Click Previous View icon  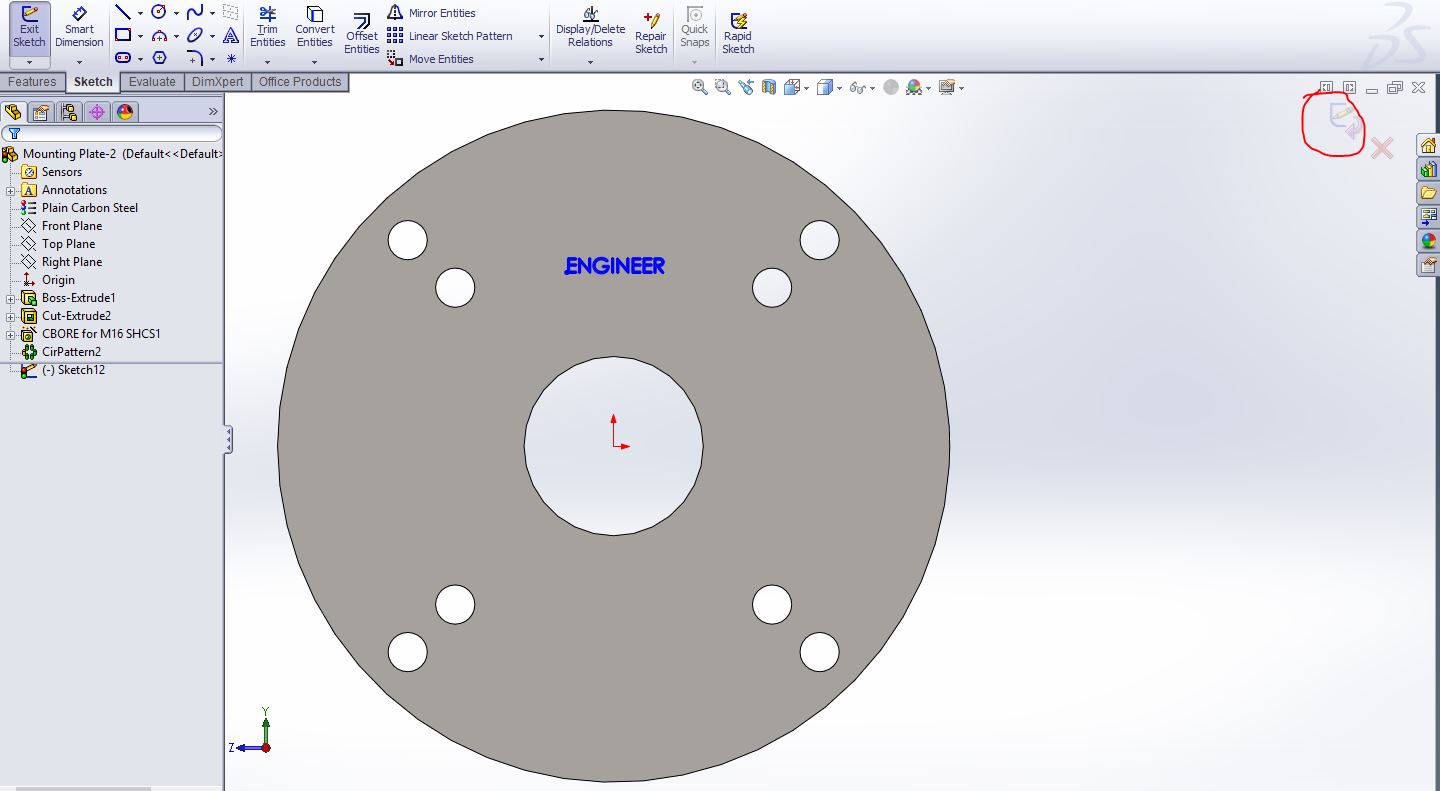[746, 88]
